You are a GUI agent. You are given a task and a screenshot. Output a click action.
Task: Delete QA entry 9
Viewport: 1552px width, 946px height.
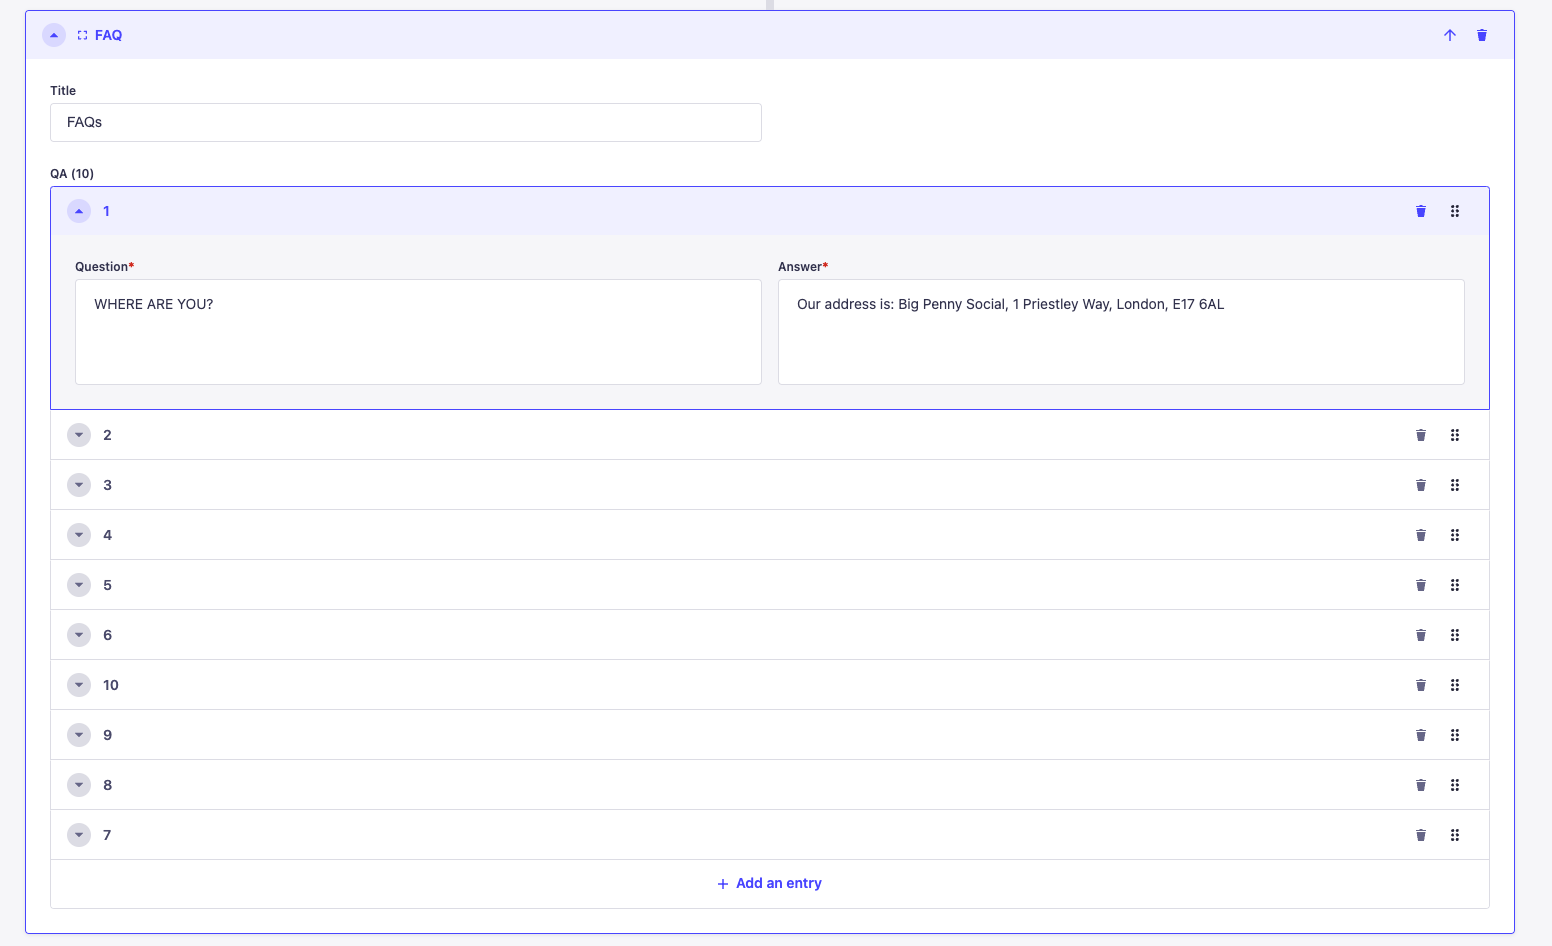(x=1421, y=735)
